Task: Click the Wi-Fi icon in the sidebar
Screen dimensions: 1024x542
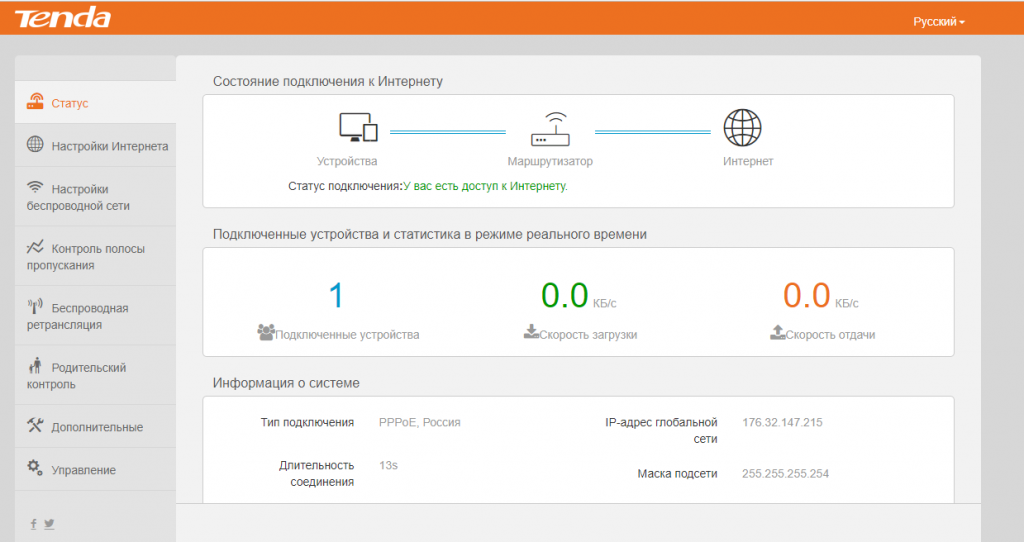Action: coord(35,187)
